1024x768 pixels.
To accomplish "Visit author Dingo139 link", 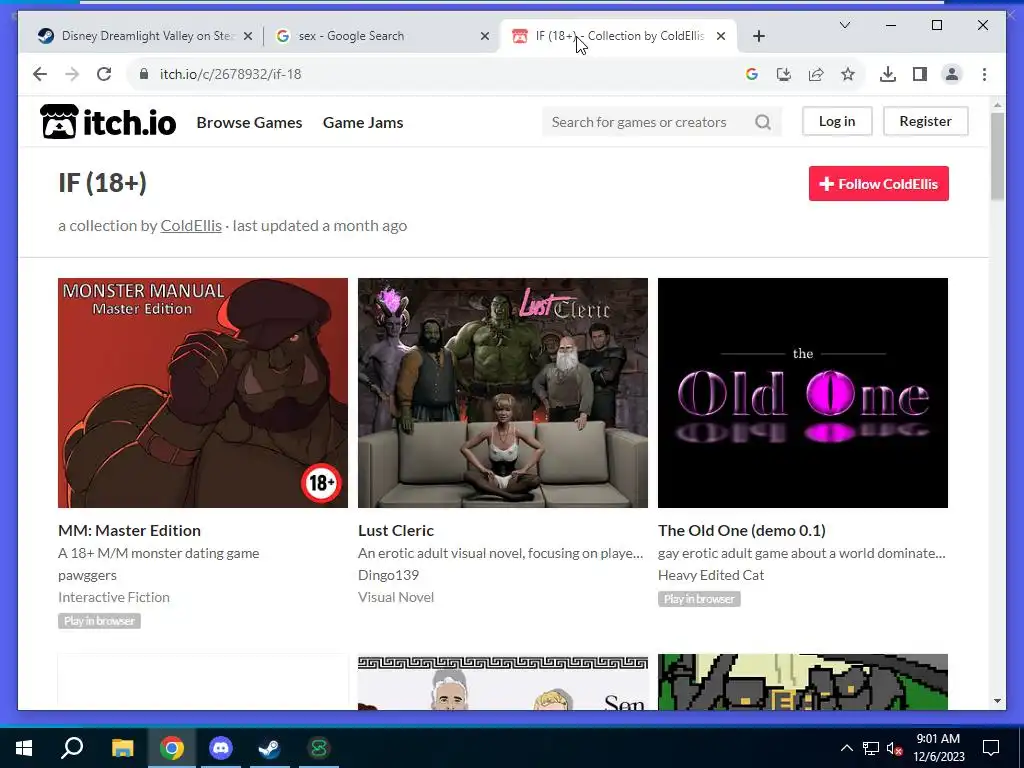I will (x=389, y=575).
